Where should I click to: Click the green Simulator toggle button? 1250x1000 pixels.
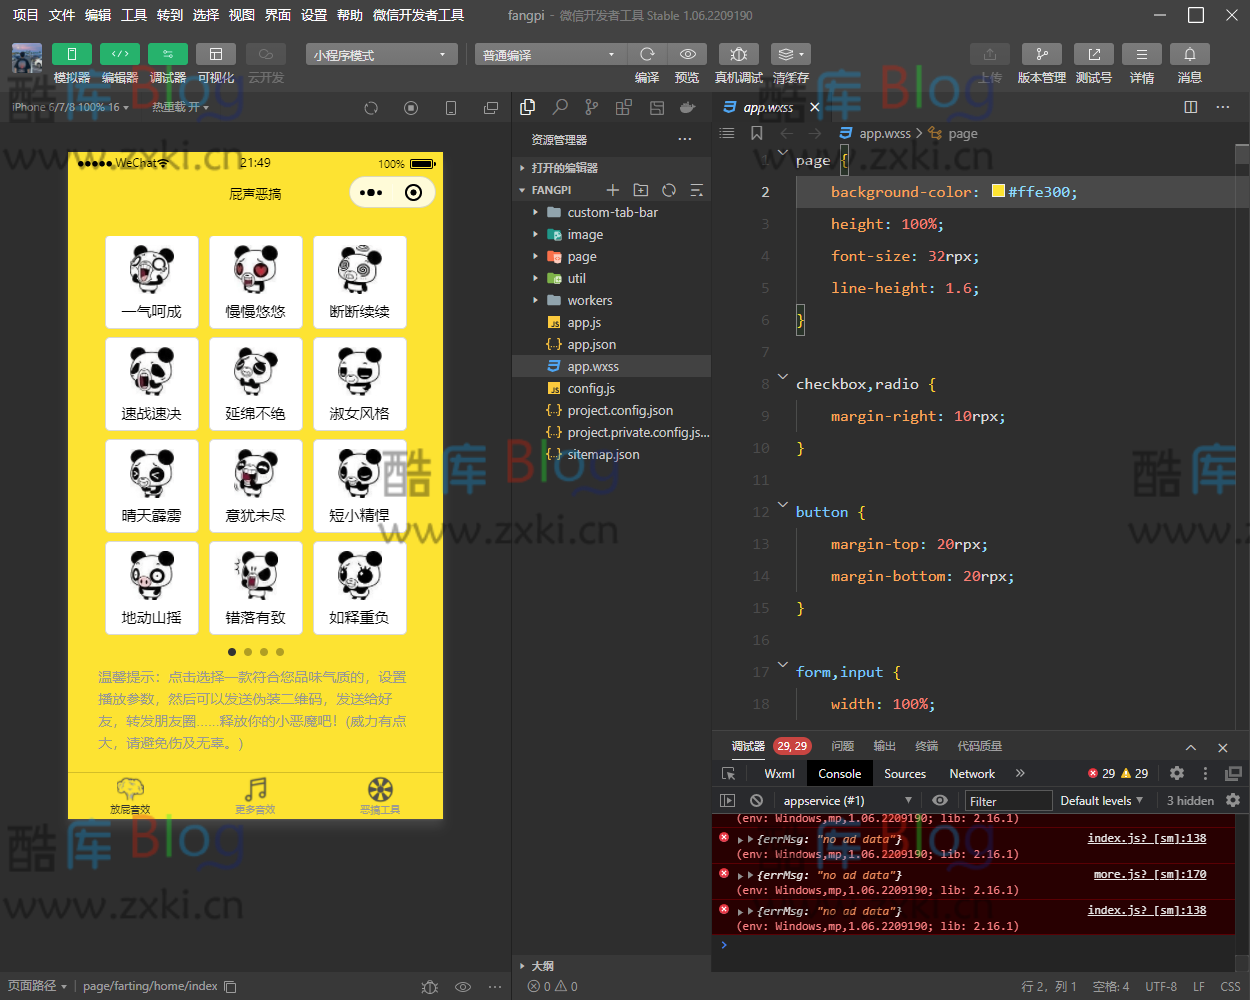tap(72, 54)
